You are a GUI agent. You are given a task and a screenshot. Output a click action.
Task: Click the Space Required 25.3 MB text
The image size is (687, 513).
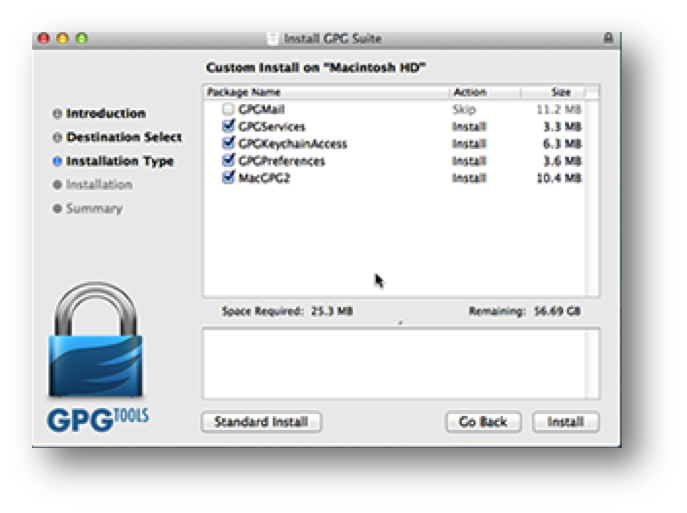click(x=287, y=311)
